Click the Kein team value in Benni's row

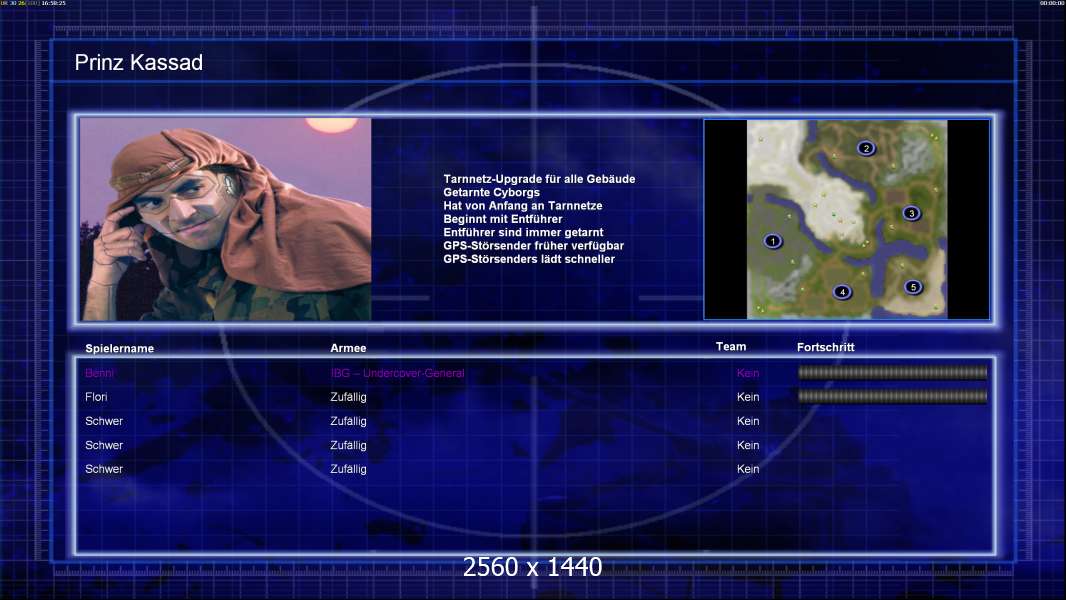(x=748, y=373)
